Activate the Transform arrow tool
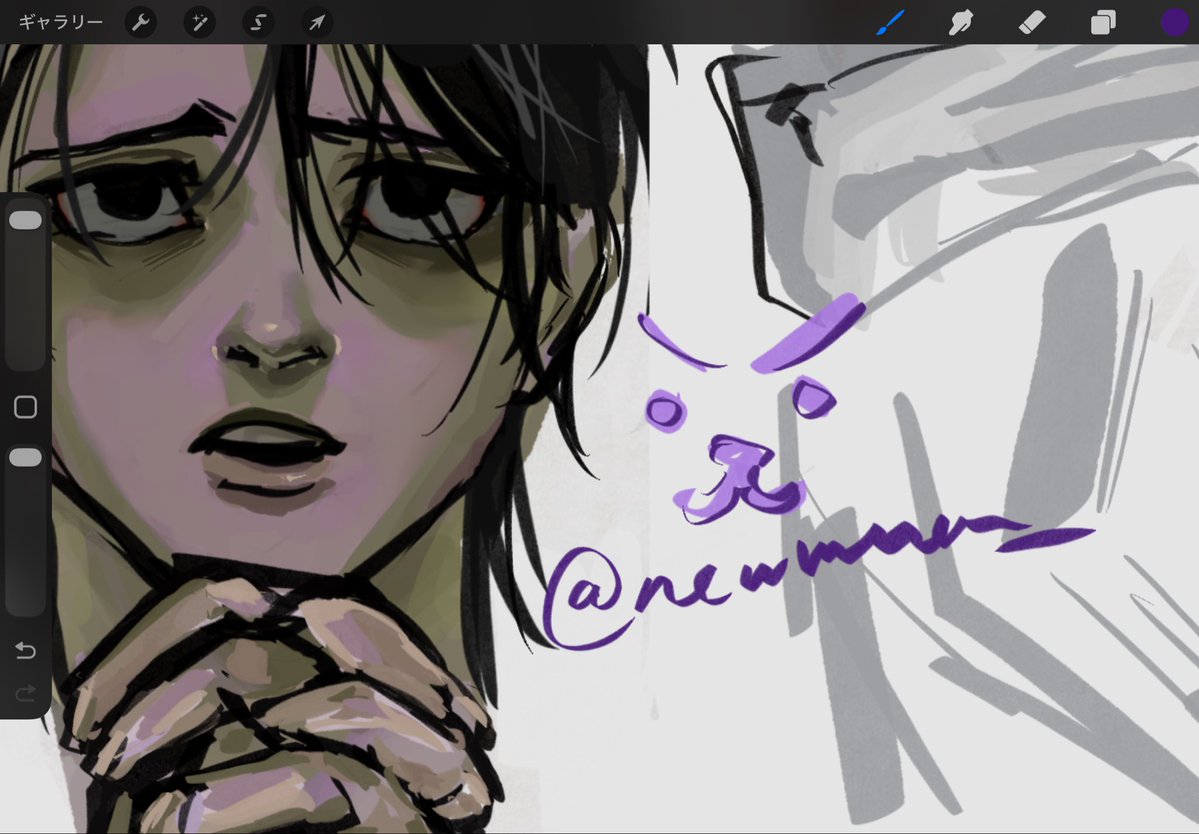The image size is (1199, 834). point(317,22)
